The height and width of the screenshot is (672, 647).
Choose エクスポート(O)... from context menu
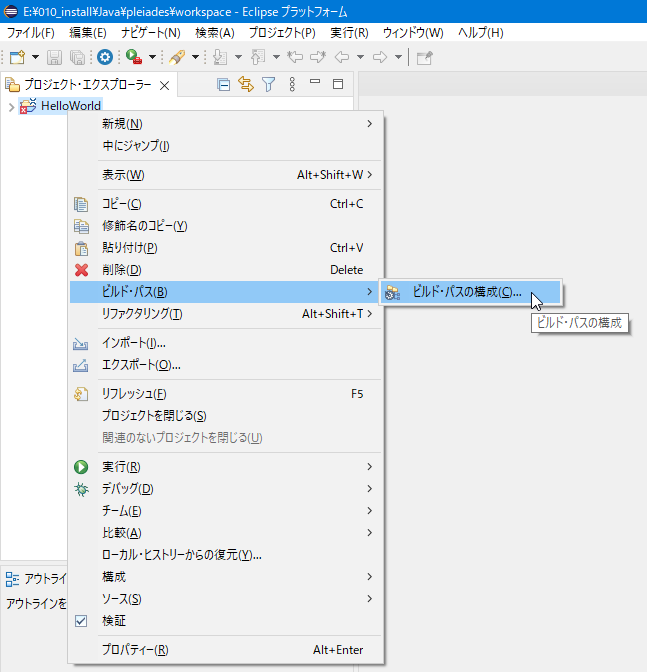[x=226, y=365]
